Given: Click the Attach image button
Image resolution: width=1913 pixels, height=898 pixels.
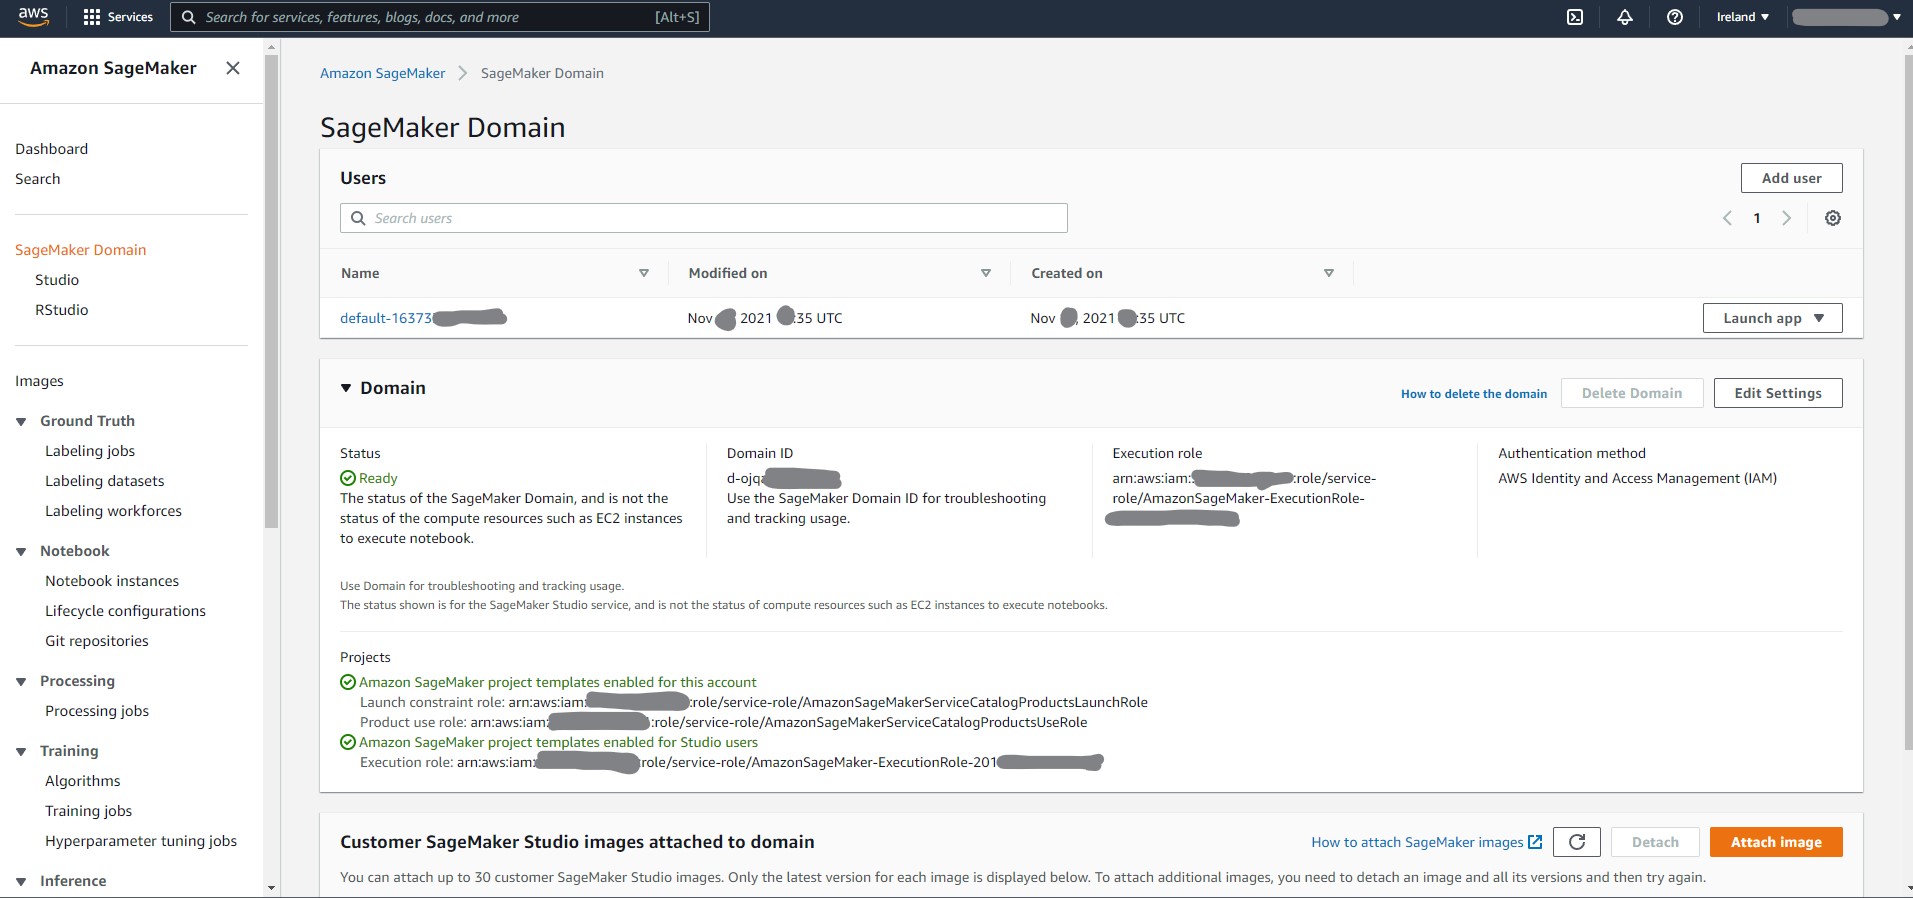Looking at the screenshot, I should point(1776,842).
